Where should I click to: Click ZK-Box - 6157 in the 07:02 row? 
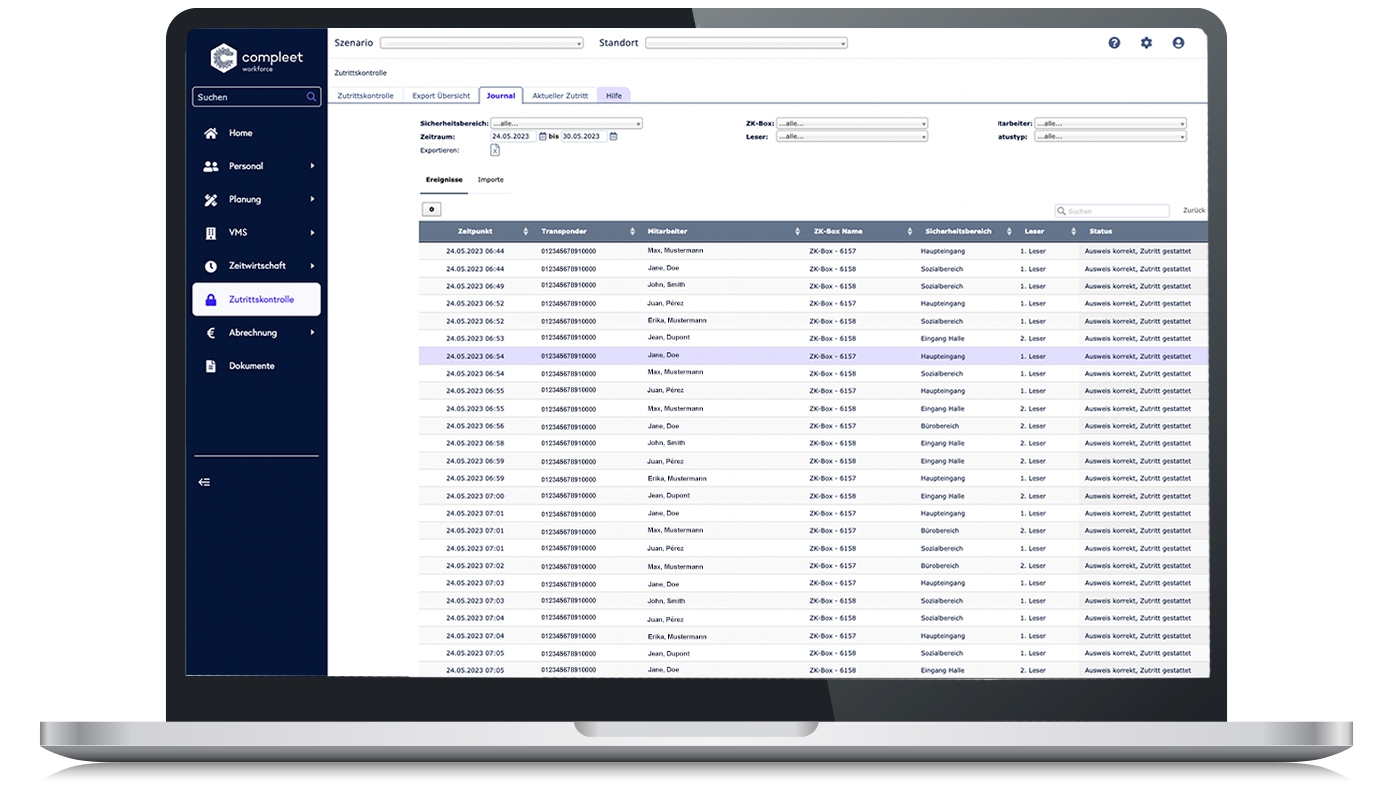coord(833,566)
